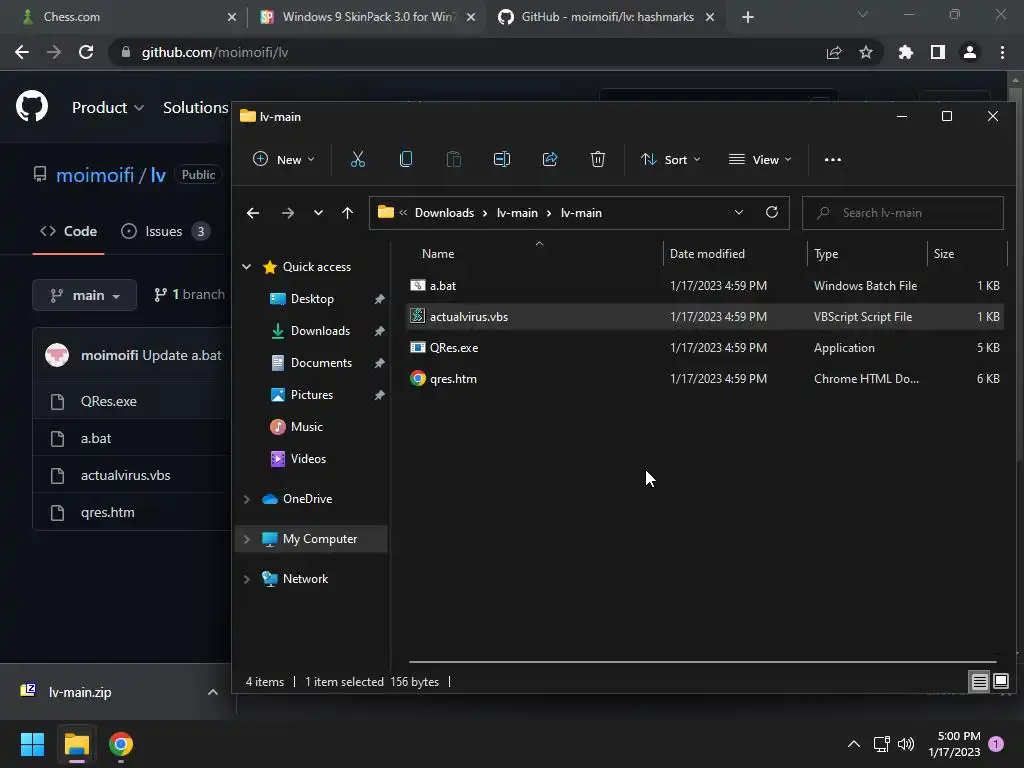Open Chrome profile icon
The image size is (1024, 768).
[970, 52]
